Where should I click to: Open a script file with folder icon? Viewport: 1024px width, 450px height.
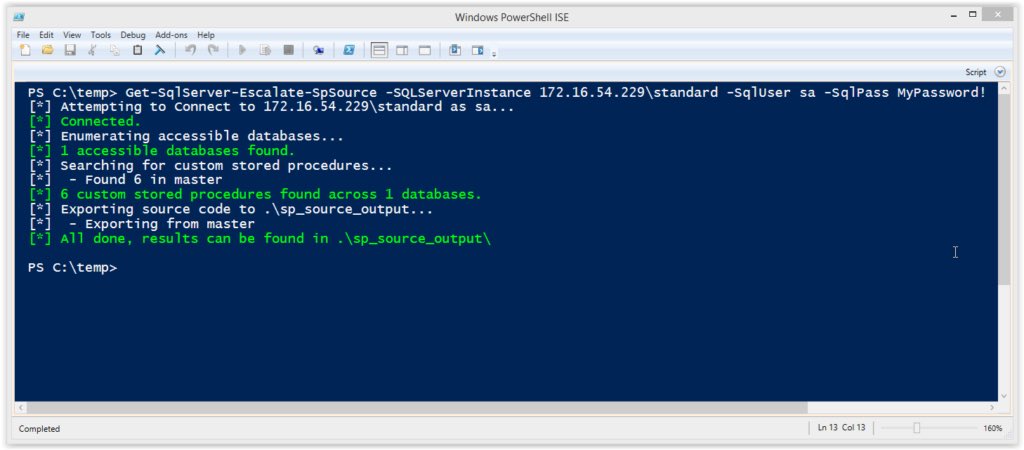47,50
